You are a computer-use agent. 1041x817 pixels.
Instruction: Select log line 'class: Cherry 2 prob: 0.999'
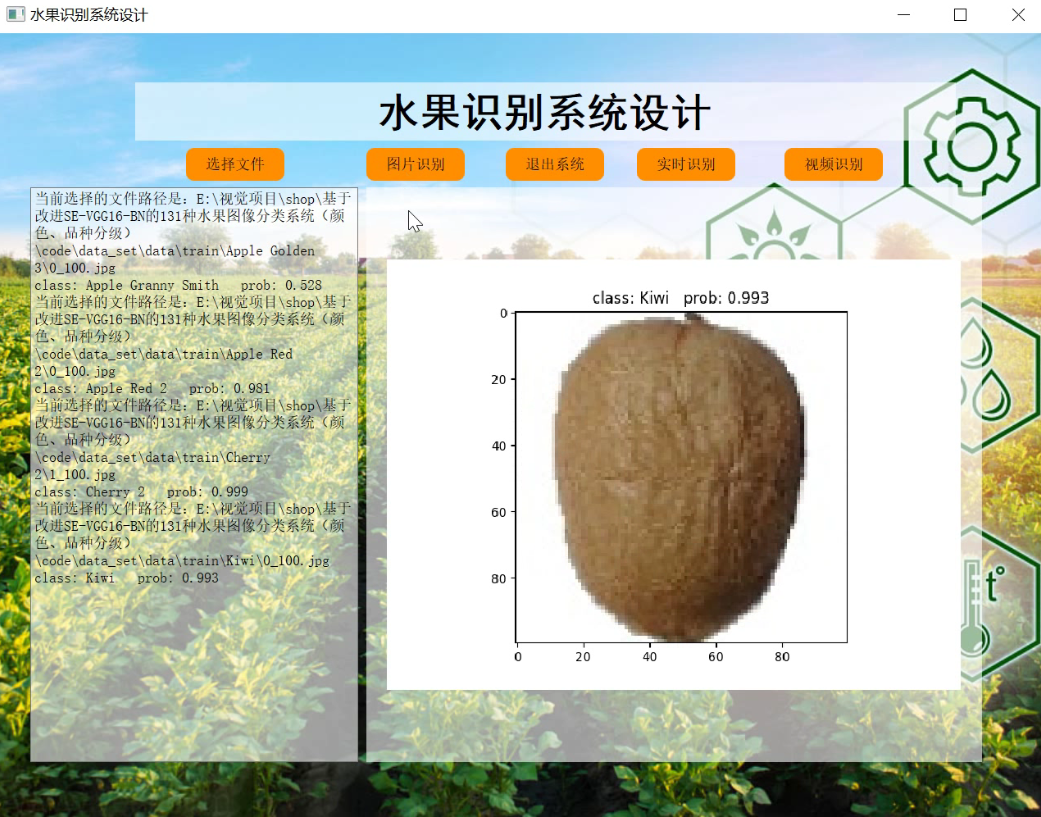point(141,492)
